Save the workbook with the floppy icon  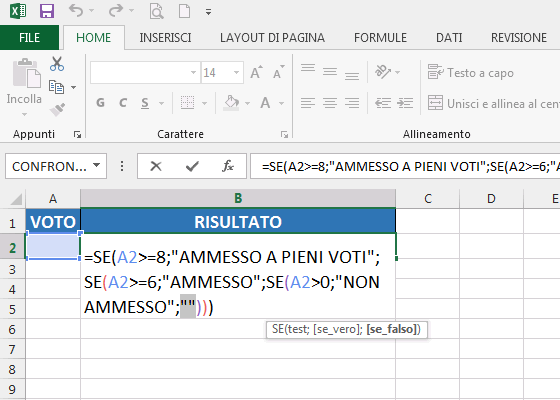tap(47, 11)
